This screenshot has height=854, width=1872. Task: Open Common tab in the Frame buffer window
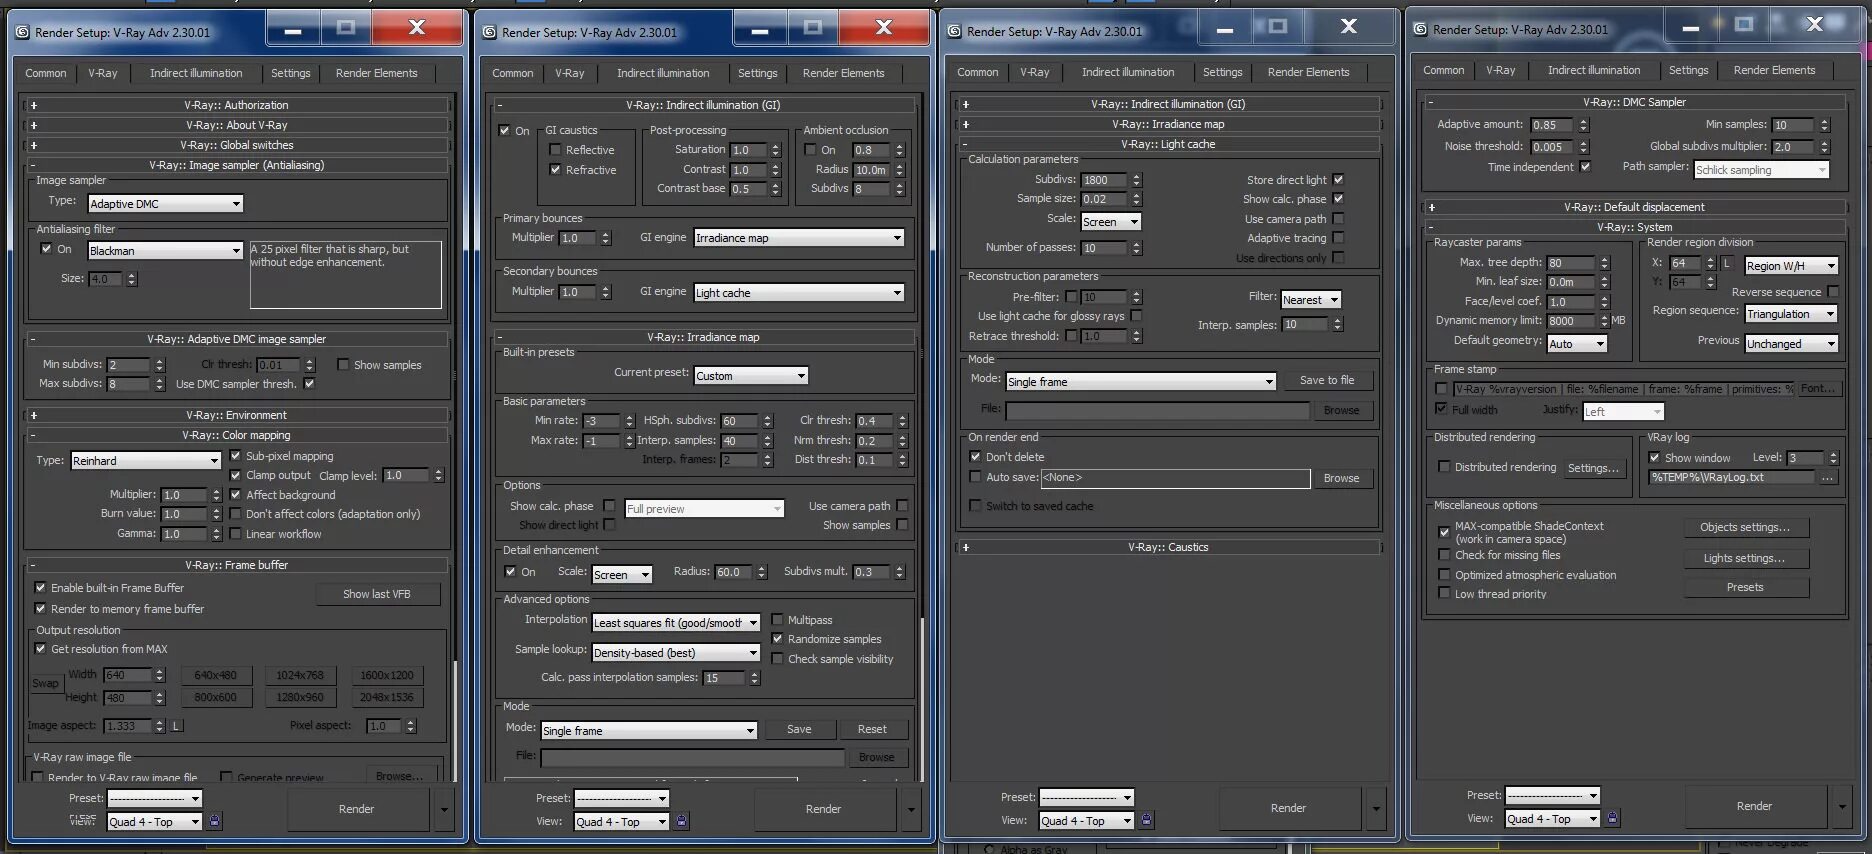click(x=46, y=73)
